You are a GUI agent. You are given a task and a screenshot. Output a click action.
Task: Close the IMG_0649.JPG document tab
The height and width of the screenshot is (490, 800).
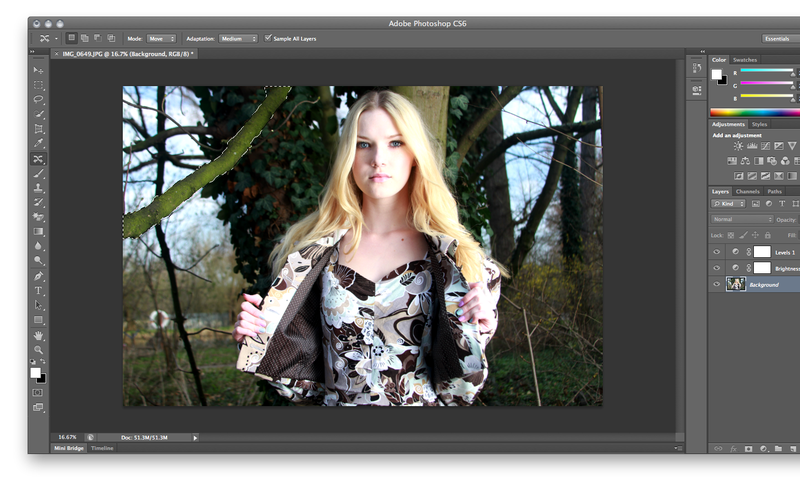(56, 54)
